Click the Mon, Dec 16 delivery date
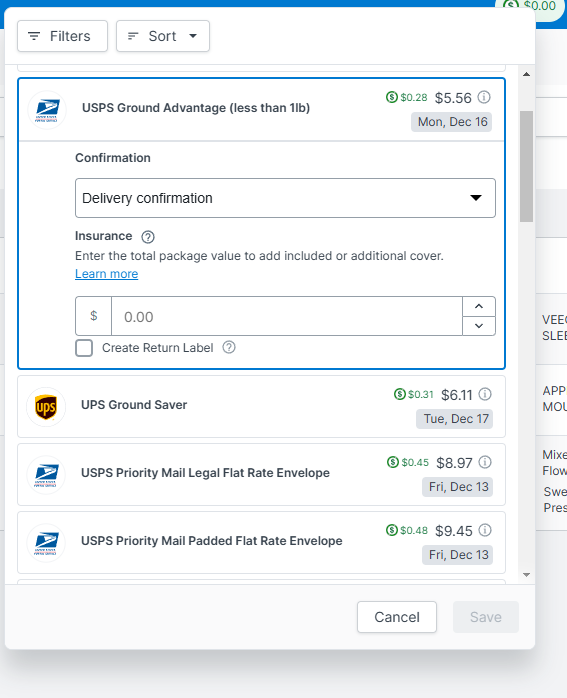 [452, 122]
